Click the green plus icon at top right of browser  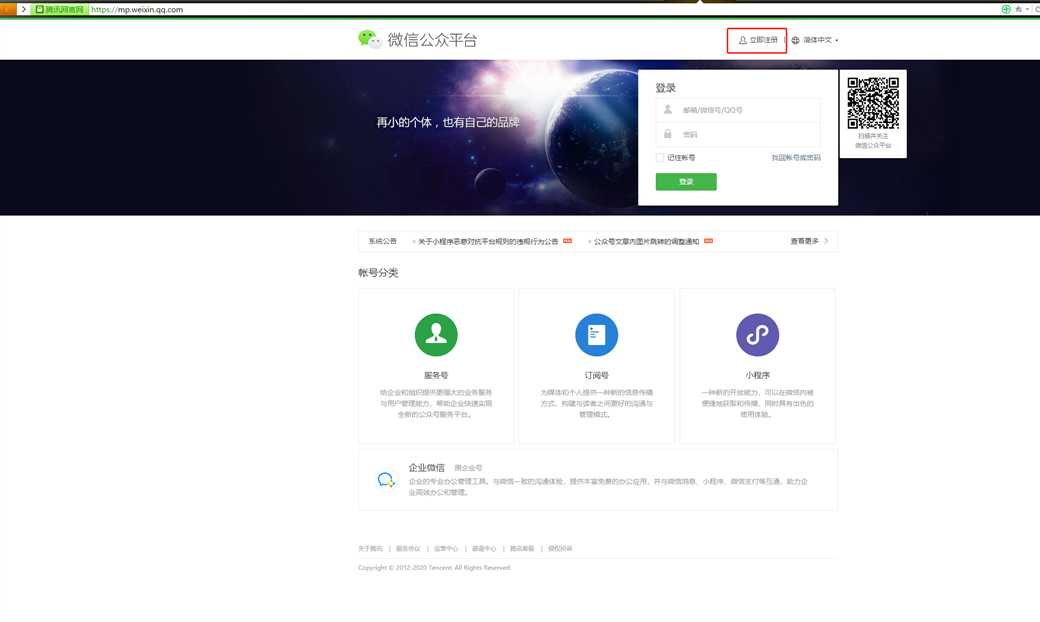click(1006, 9)
